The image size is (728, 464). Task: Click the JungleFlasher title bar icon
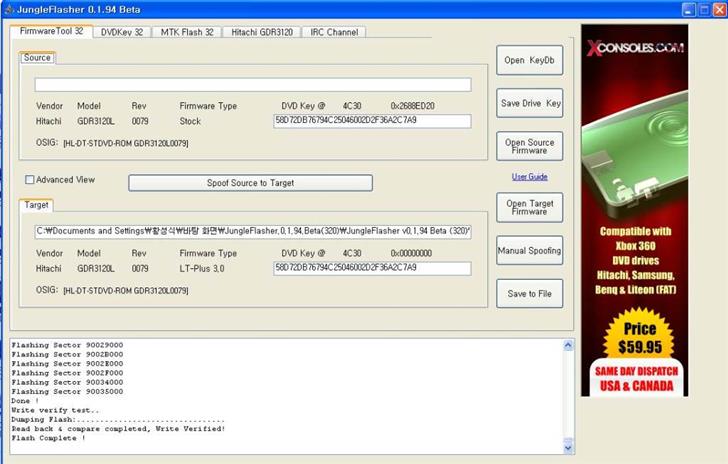(9, 9)
